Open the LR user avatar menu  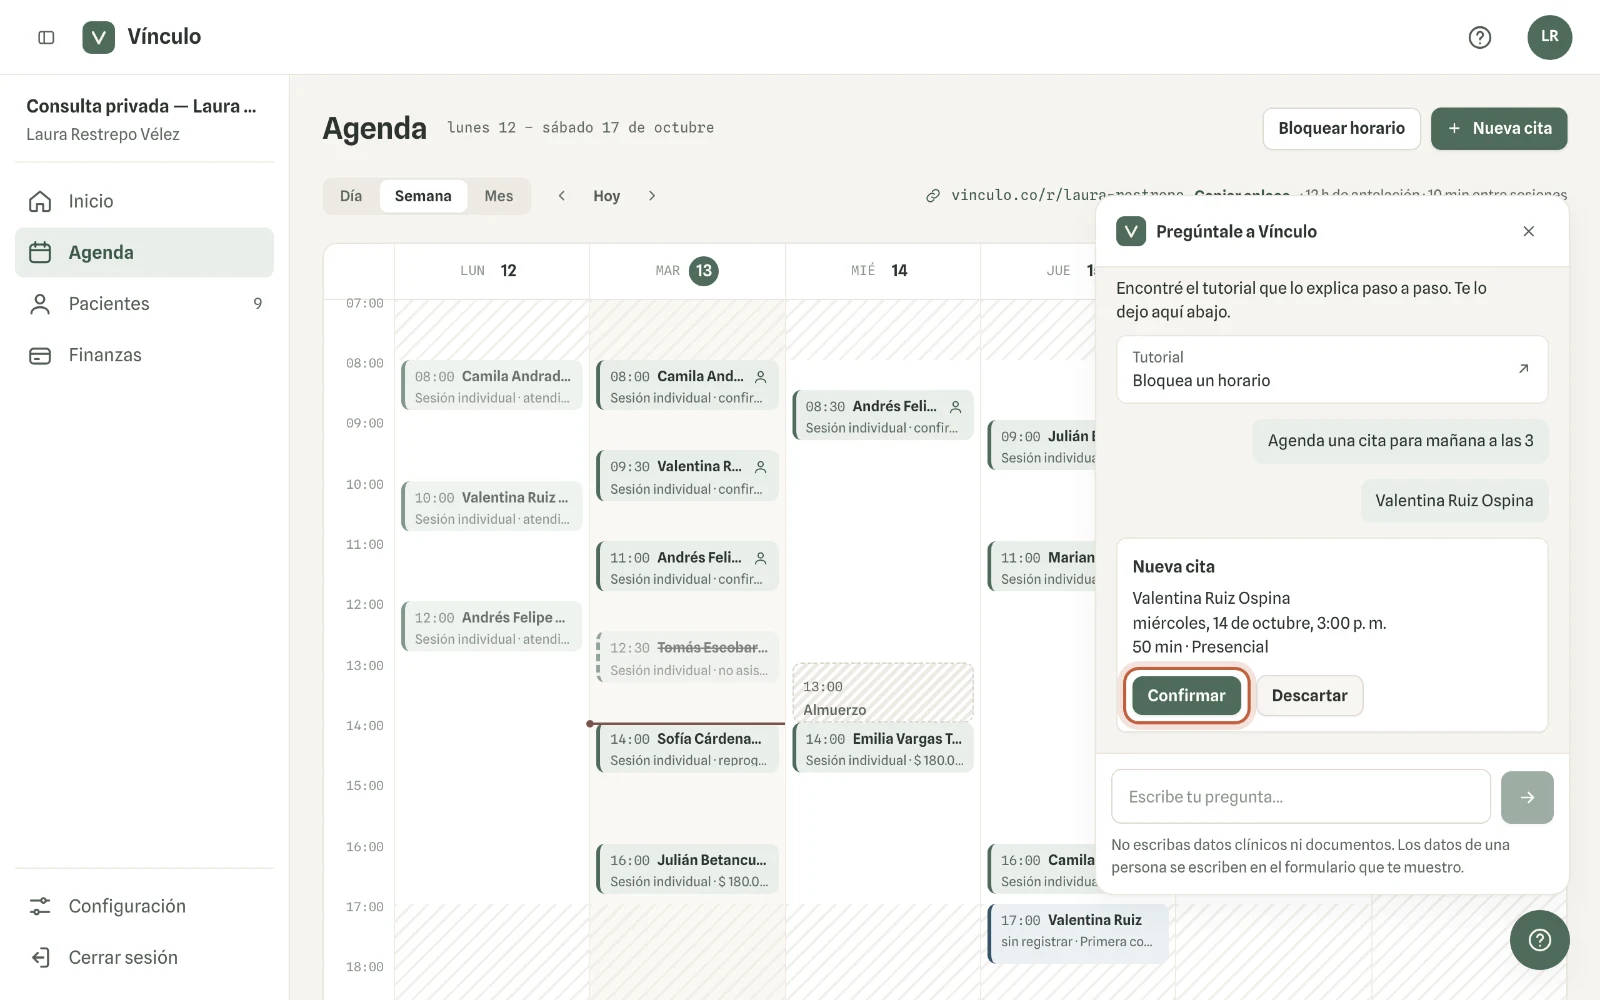[1549, 37]
